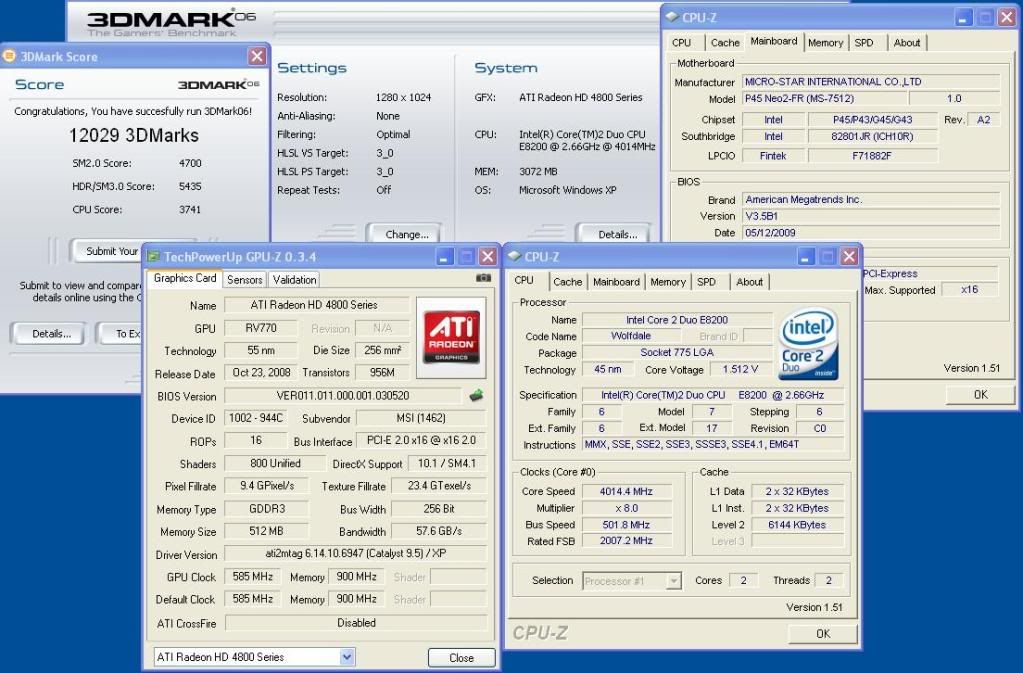Click the Bandwidth 57.6 GB/s value
This screenshot has width=1023, height=673.
tap(438, 531)
